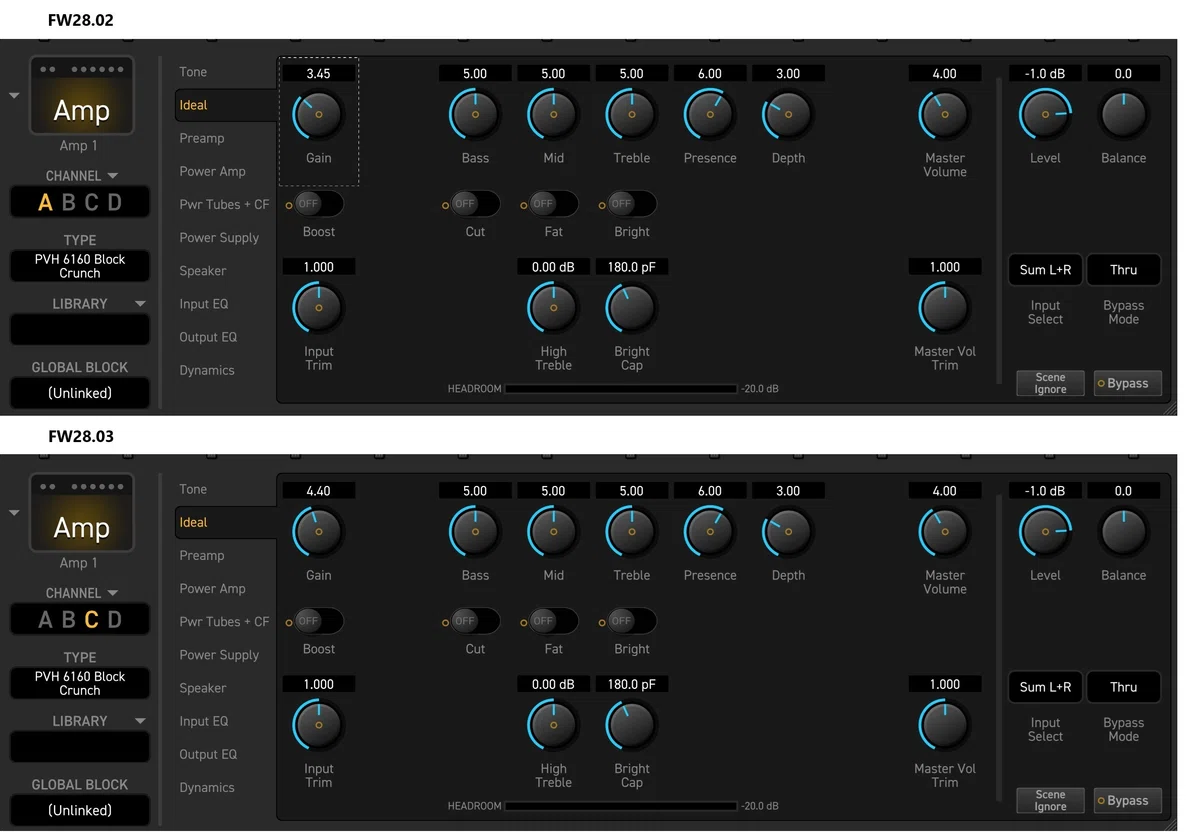Open Pwr Tubes + CF tab in FW28.02
Viewport: 1200px width, 832px height.
click(224, 204)
